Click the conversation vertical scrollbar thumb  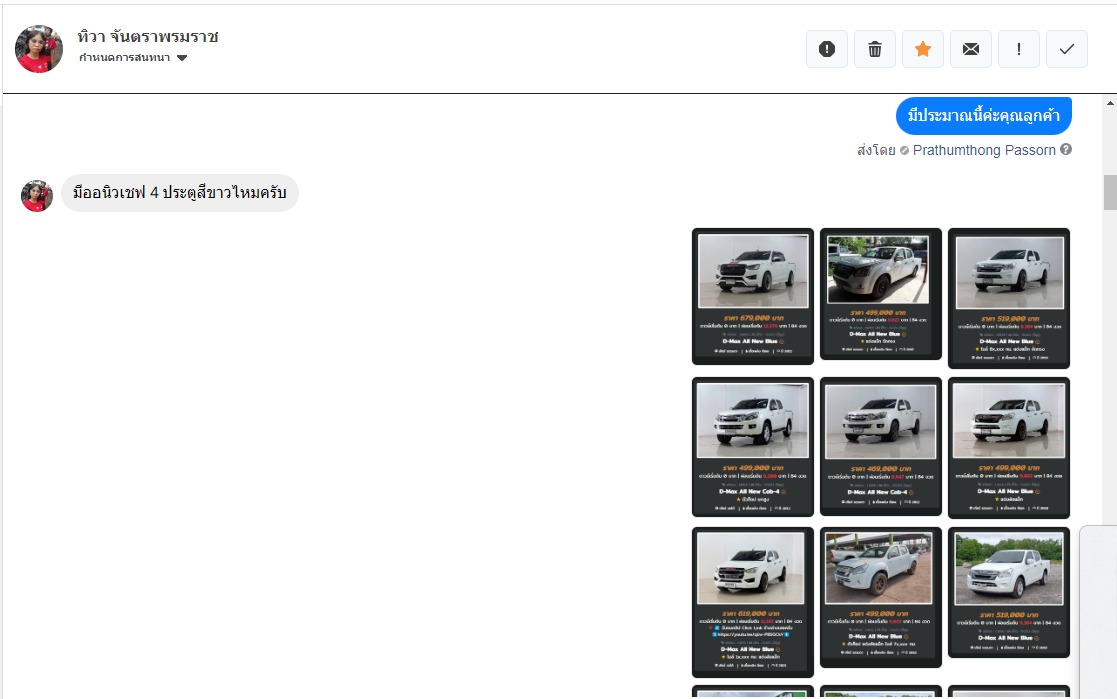tap(1110, 192)
